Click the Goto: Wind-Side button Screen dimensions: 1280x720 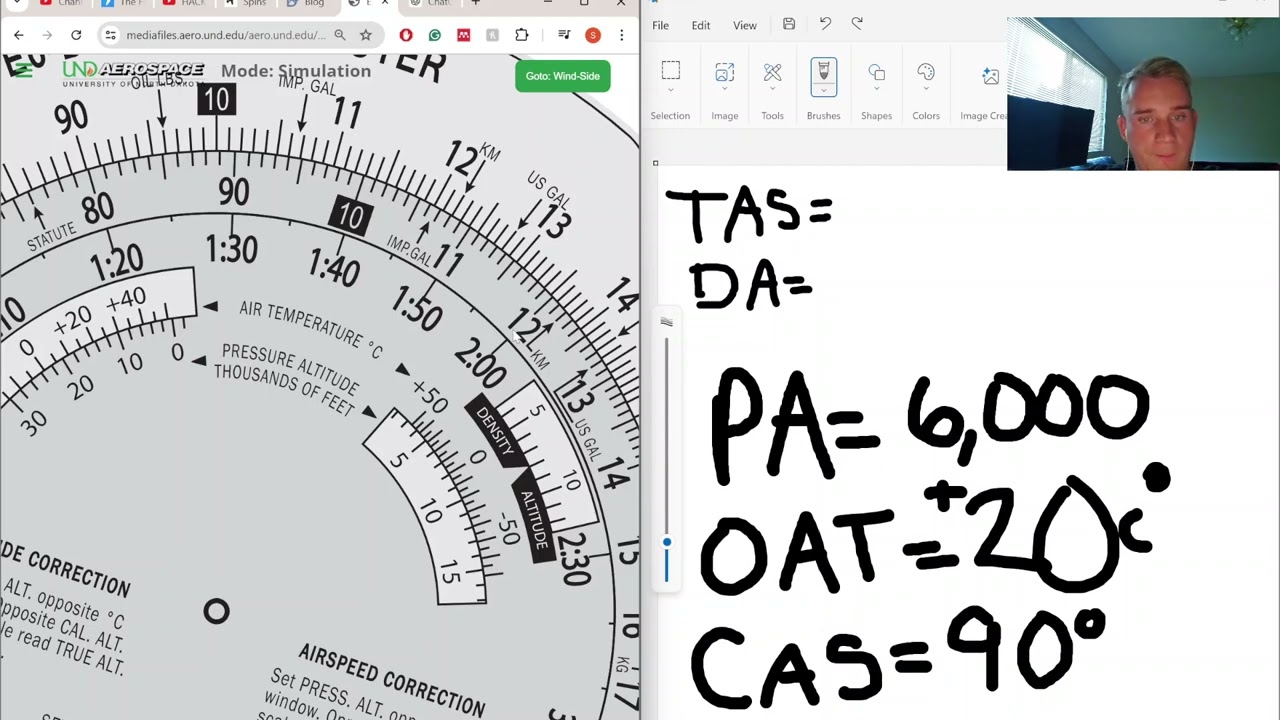[x=563, y=76]
